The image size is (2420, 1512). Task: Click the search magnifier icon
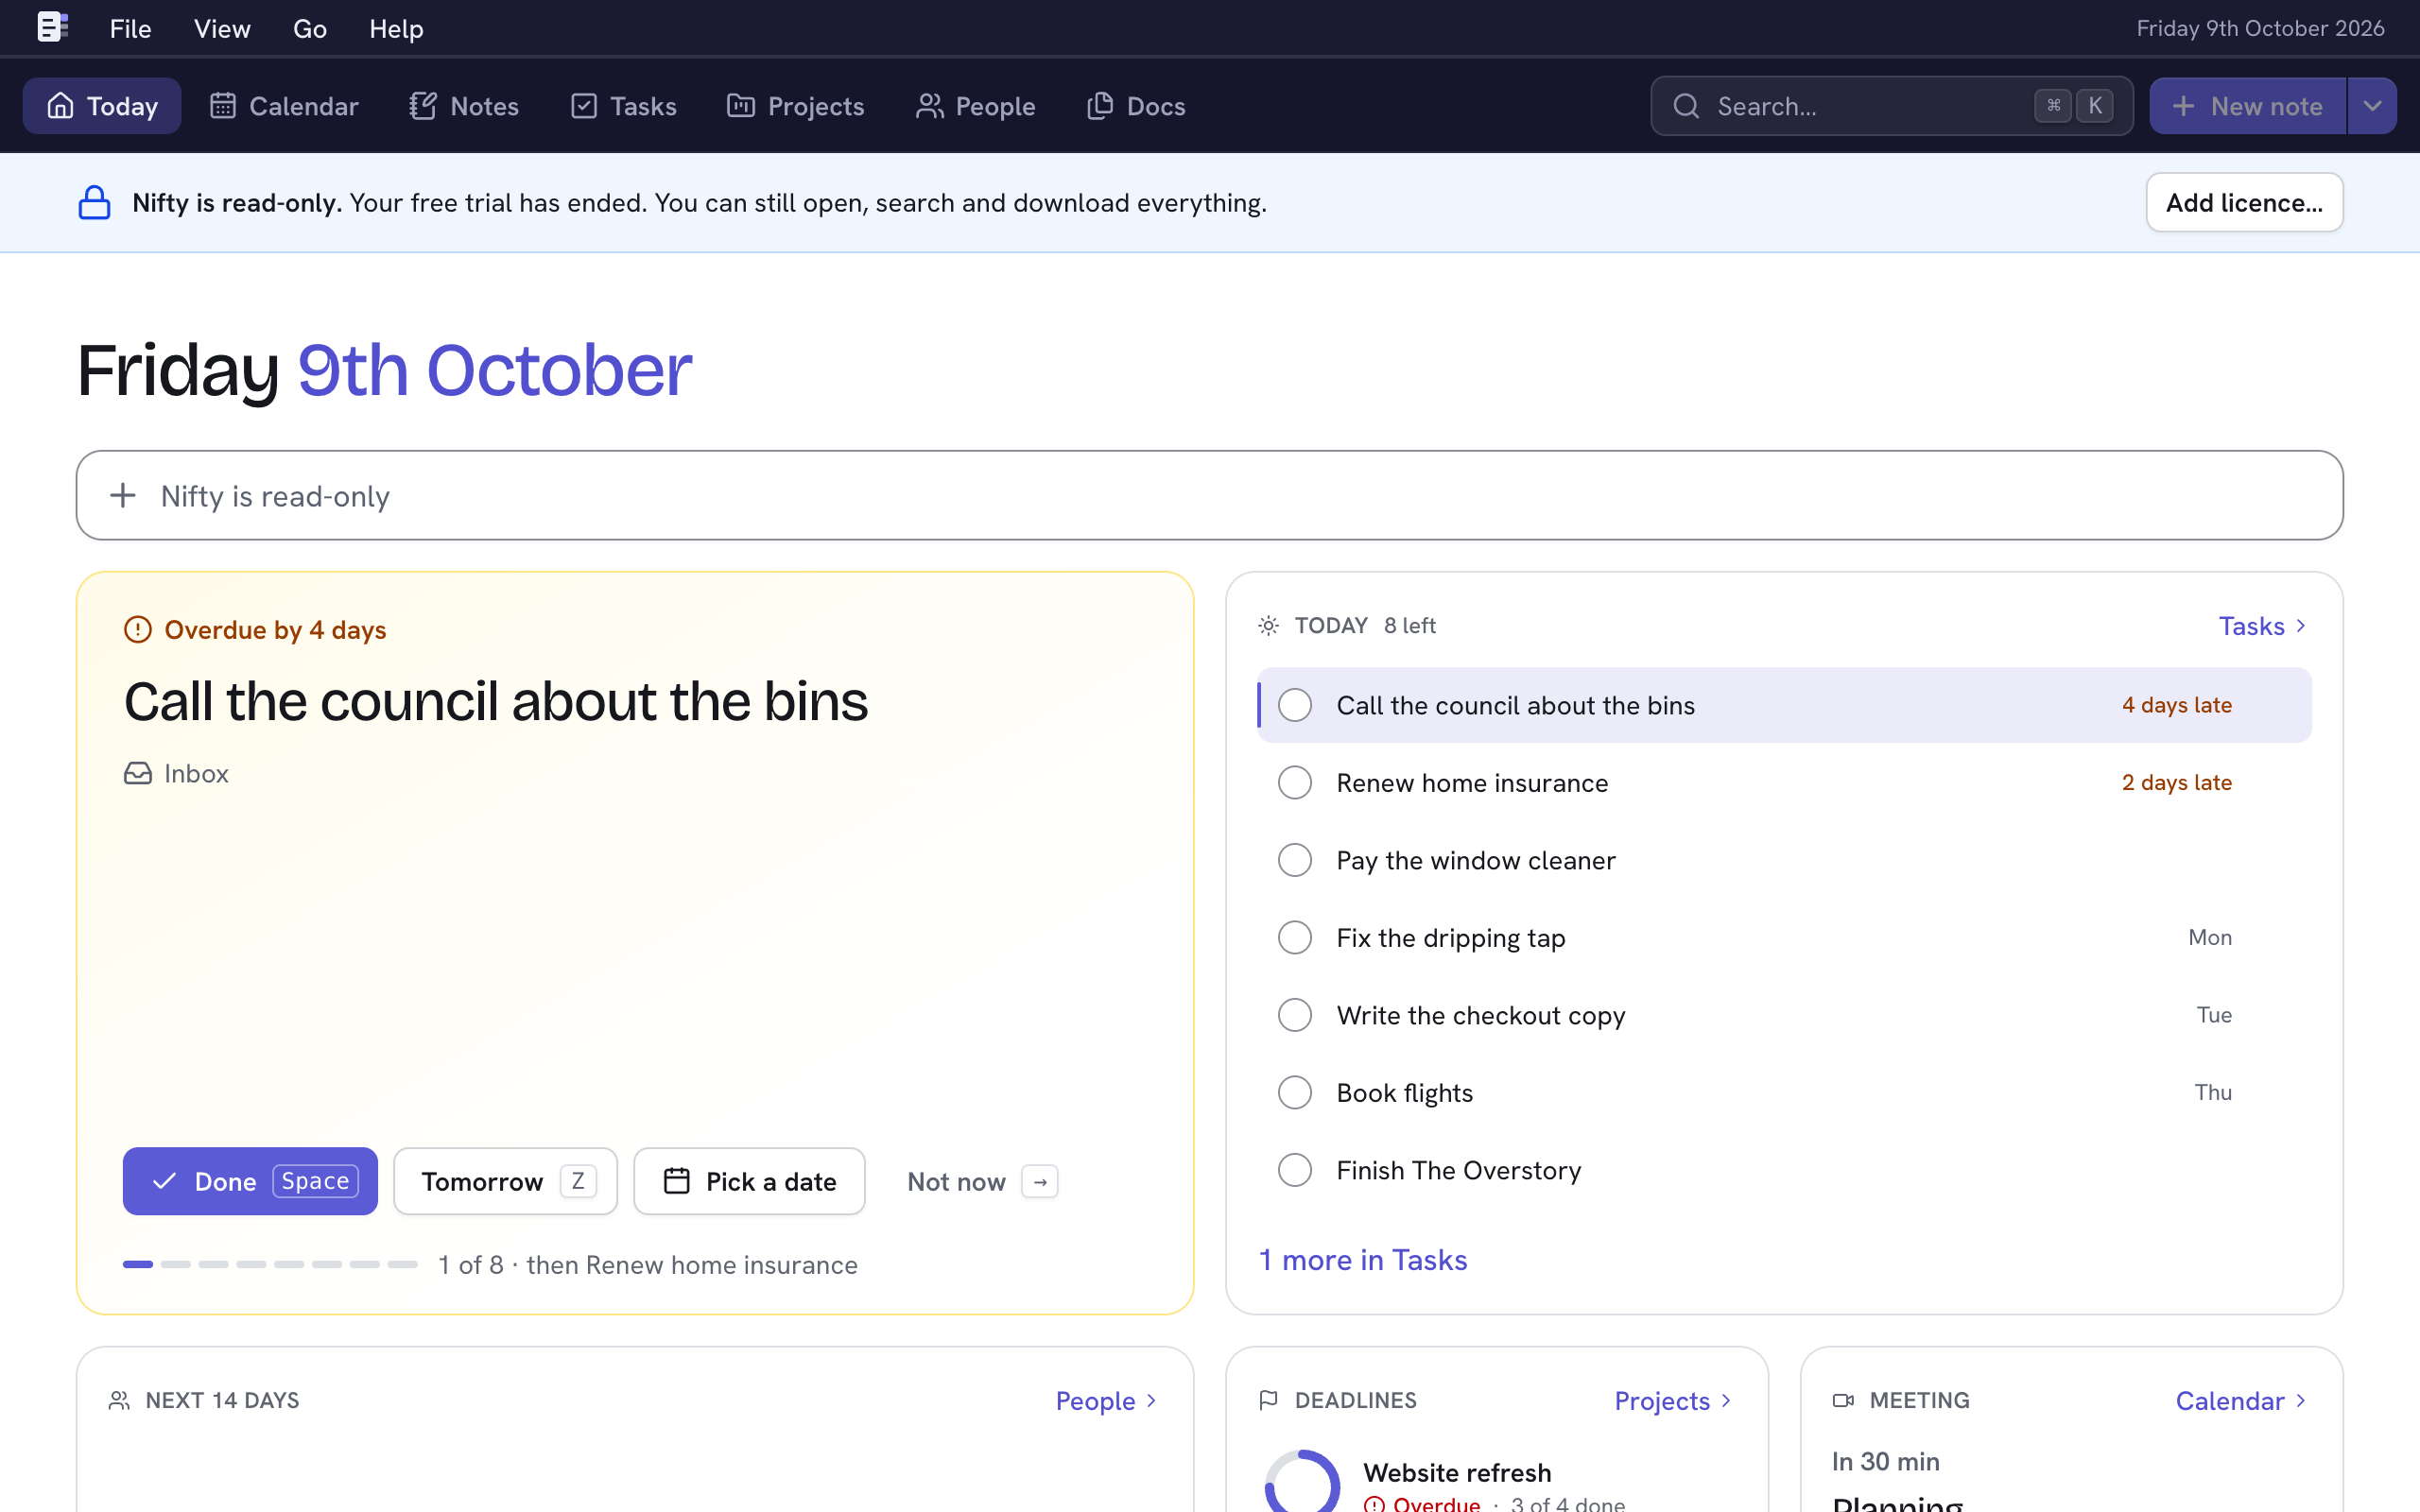pos(1686,106)
